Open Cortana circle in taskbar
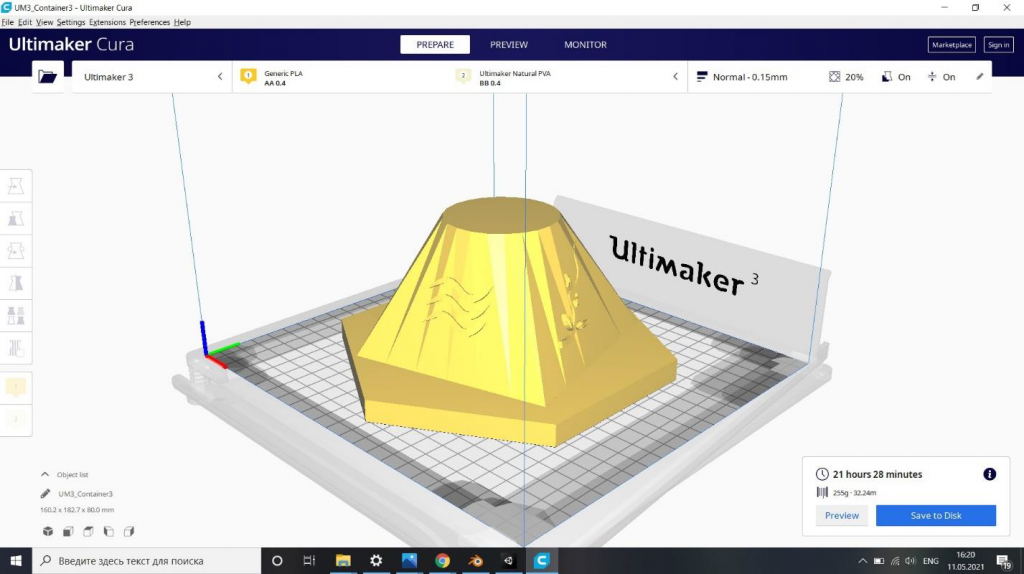This screenshot has height=574, width=1024. pos(277,560)
